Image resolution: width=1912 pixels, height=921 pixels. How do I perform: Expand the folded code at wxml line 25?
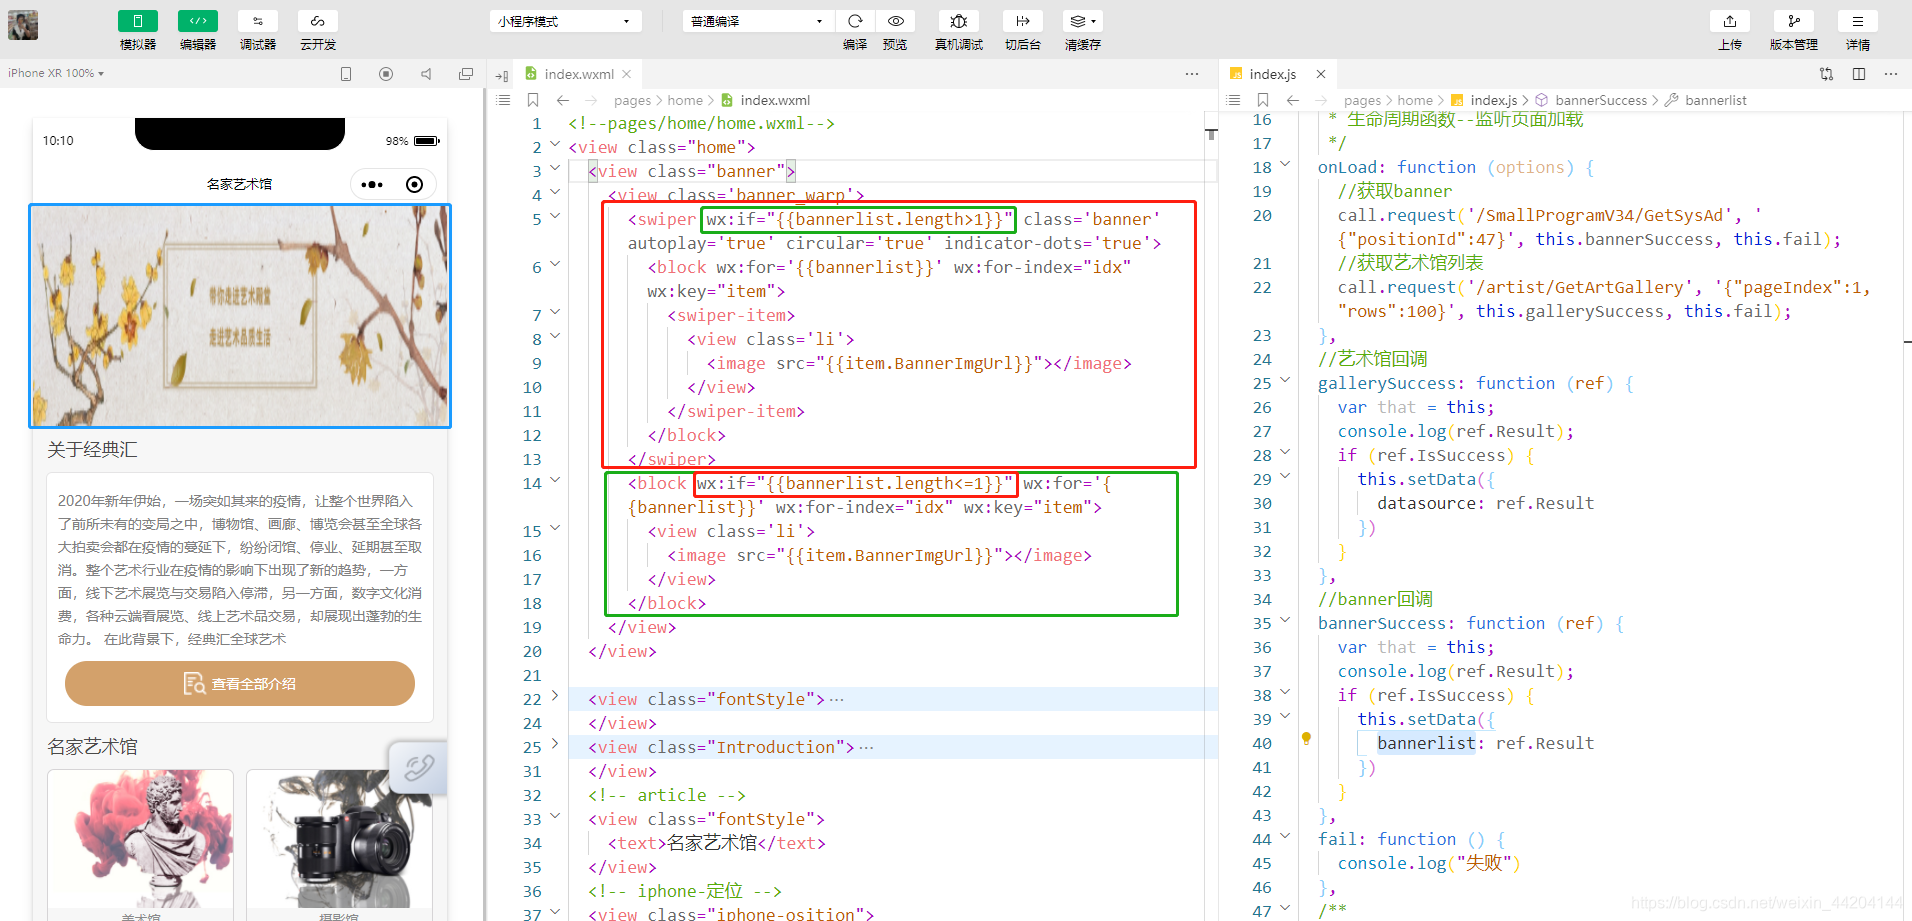click(555, 746)
